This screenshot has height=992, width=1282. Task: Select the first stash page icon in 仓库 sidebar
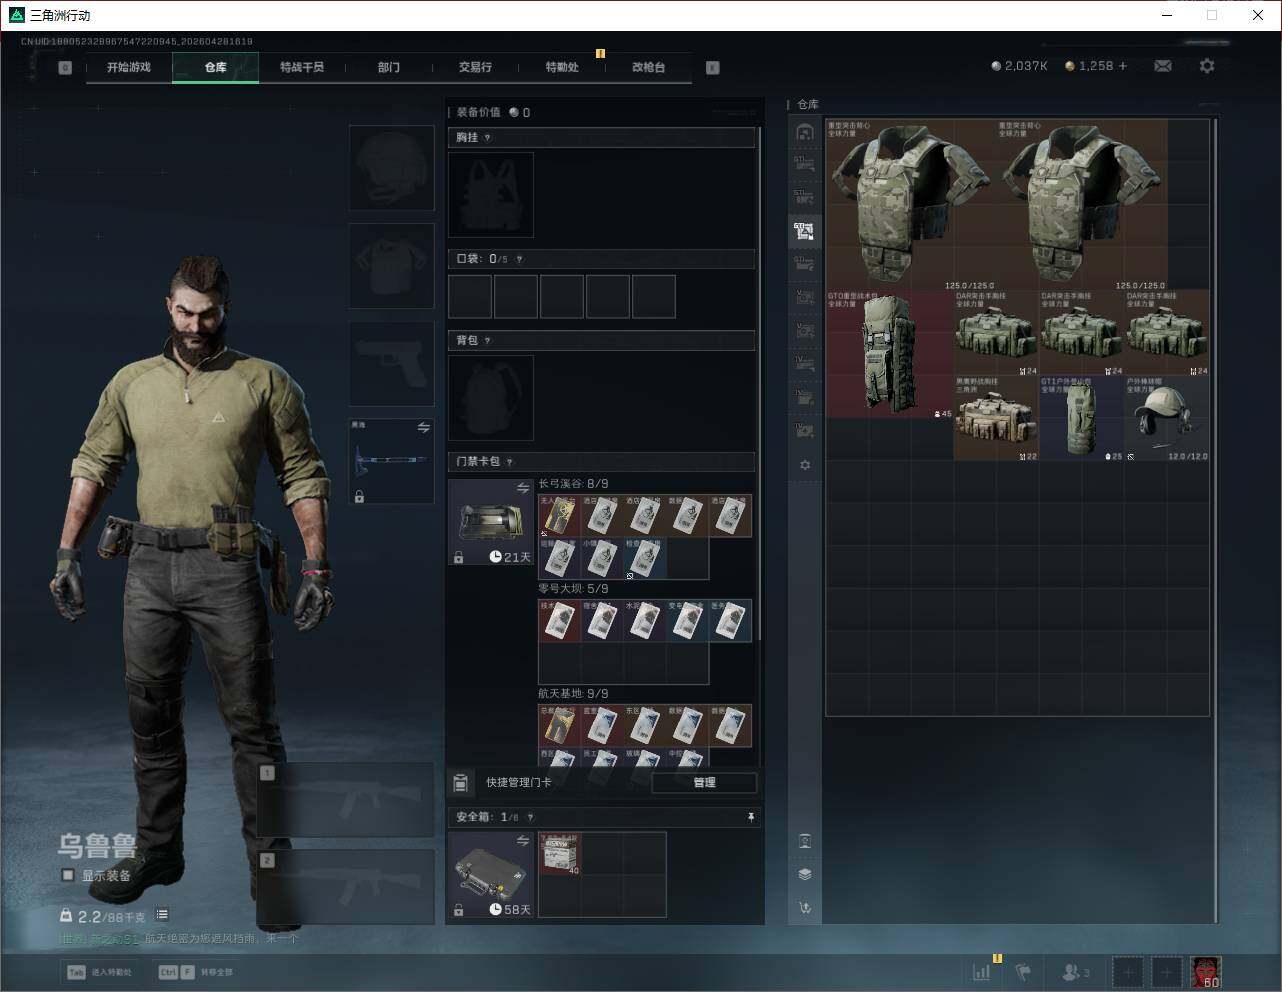805,132
